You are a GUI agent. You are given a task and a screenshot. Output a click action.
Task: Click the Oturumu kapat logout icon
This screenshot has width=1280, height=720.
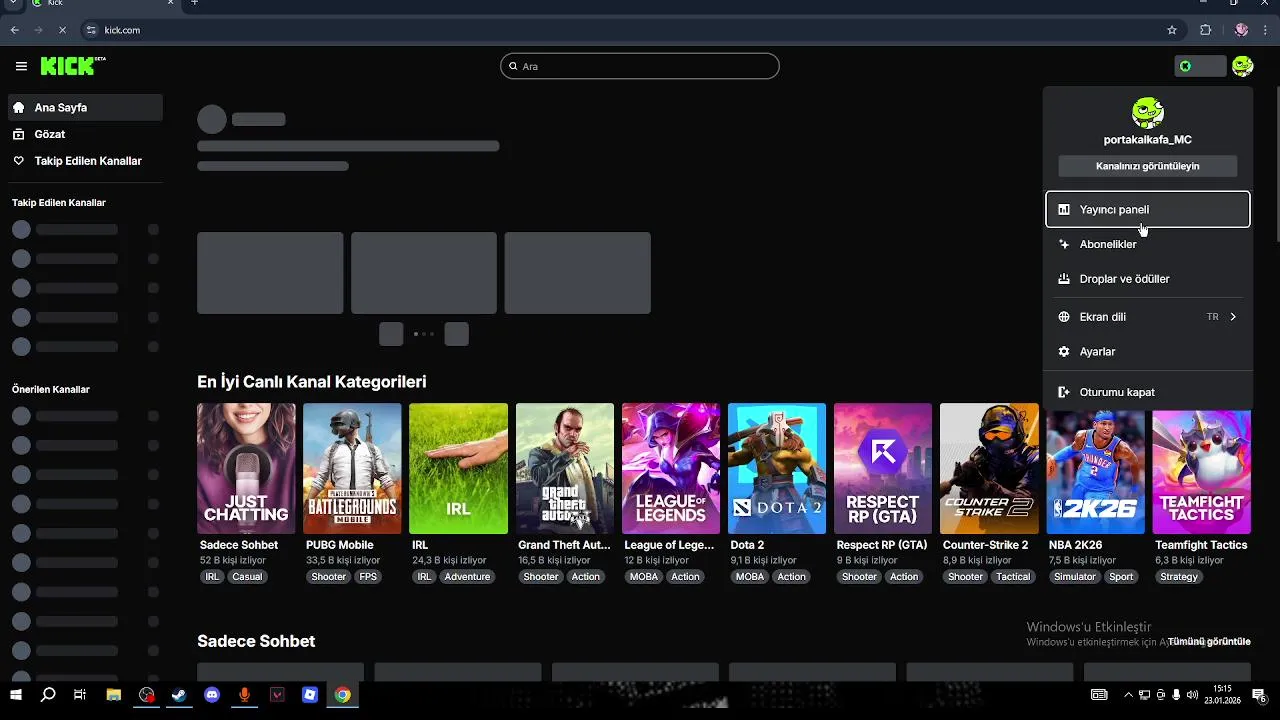pos(1064,392)
